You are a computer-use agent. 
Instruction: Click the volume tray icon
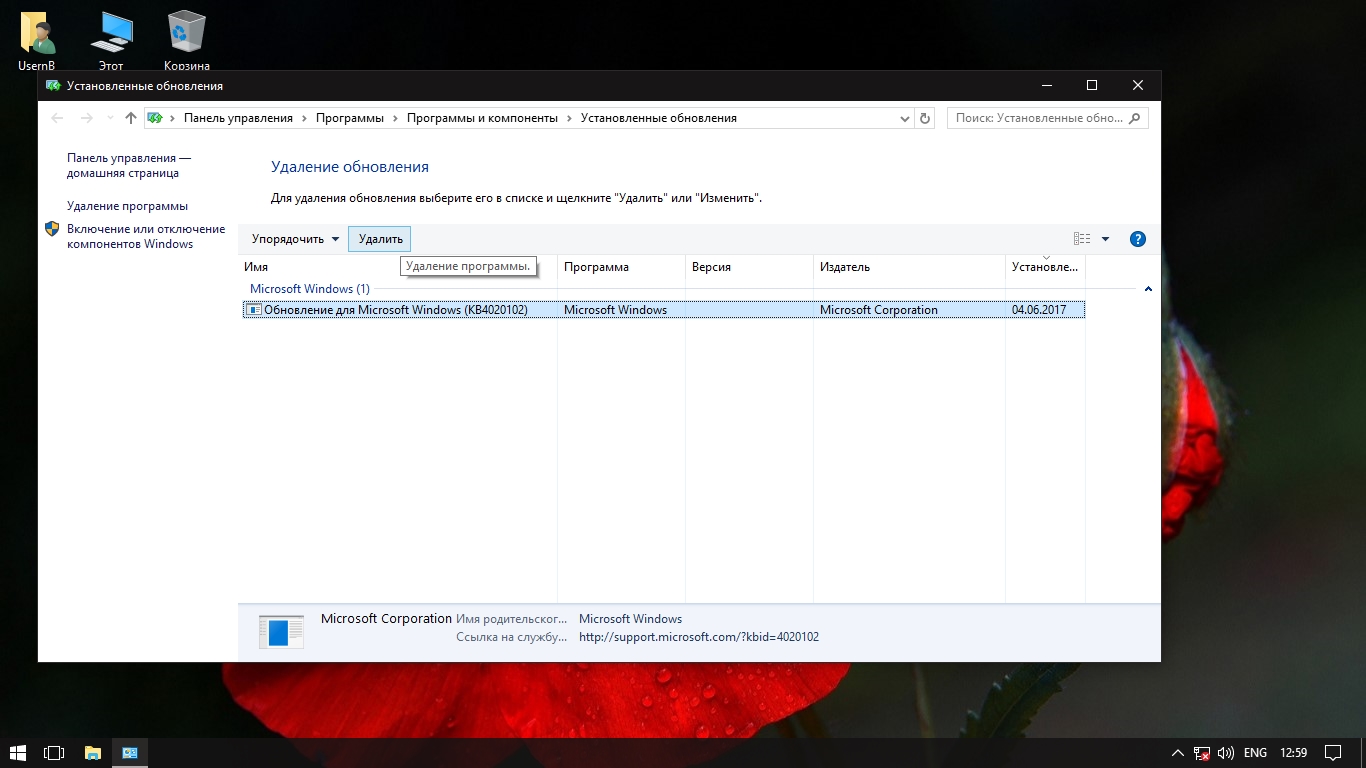[1226, 753]
